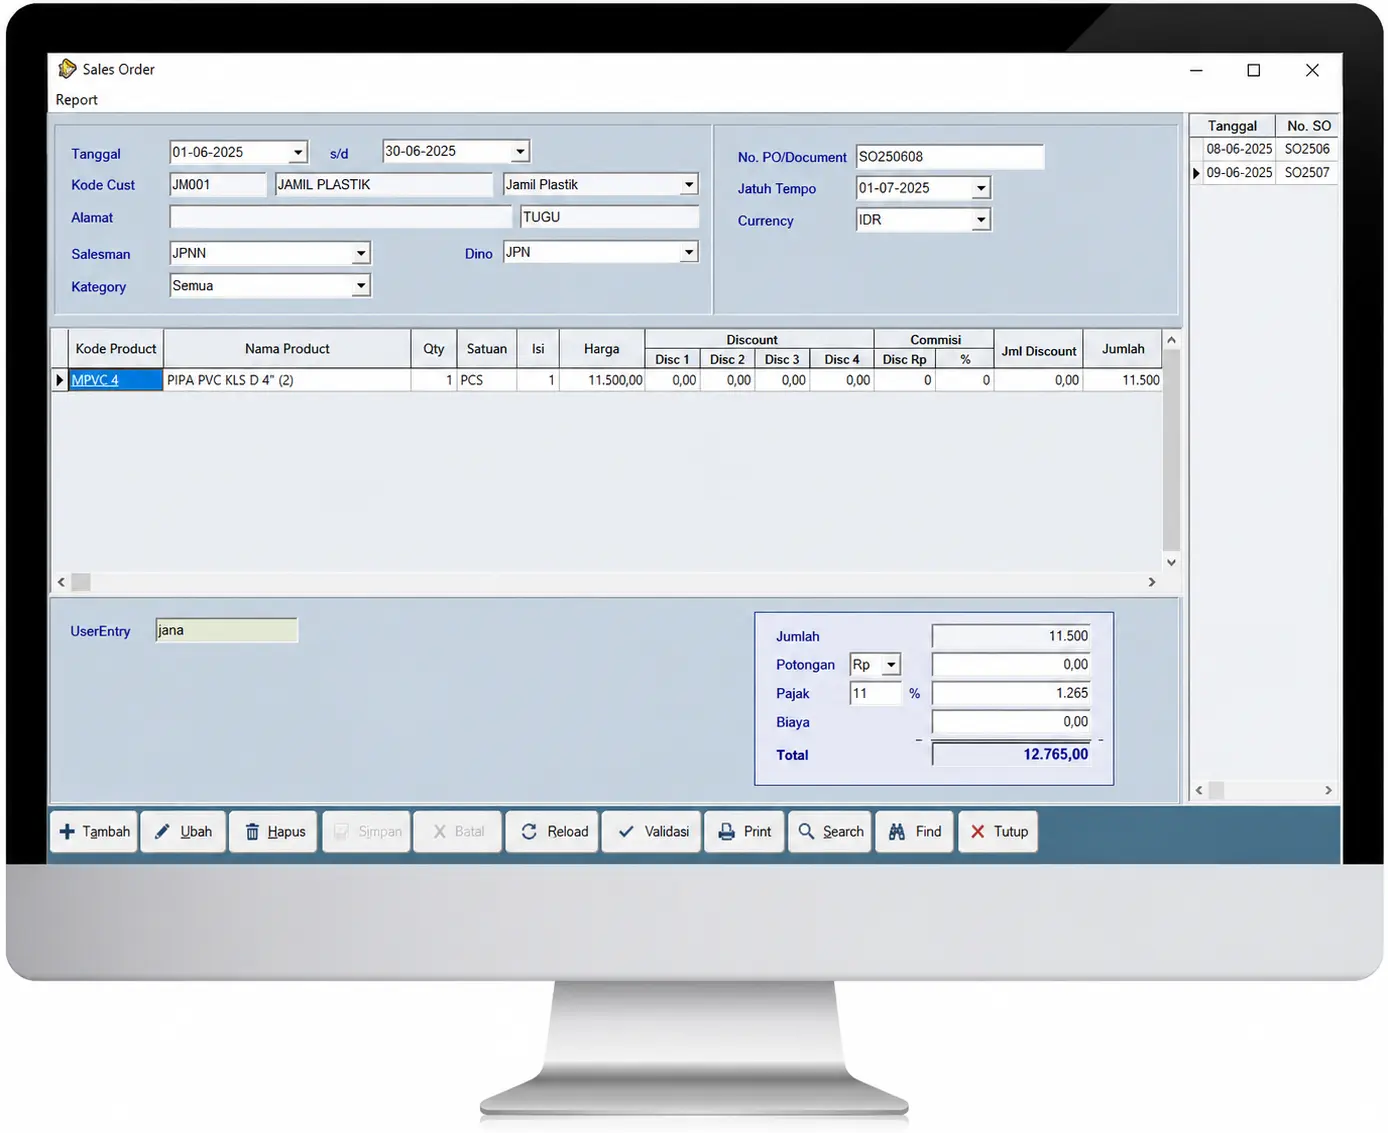Click the Total amount field 12.765,00

coord(1011,754)
